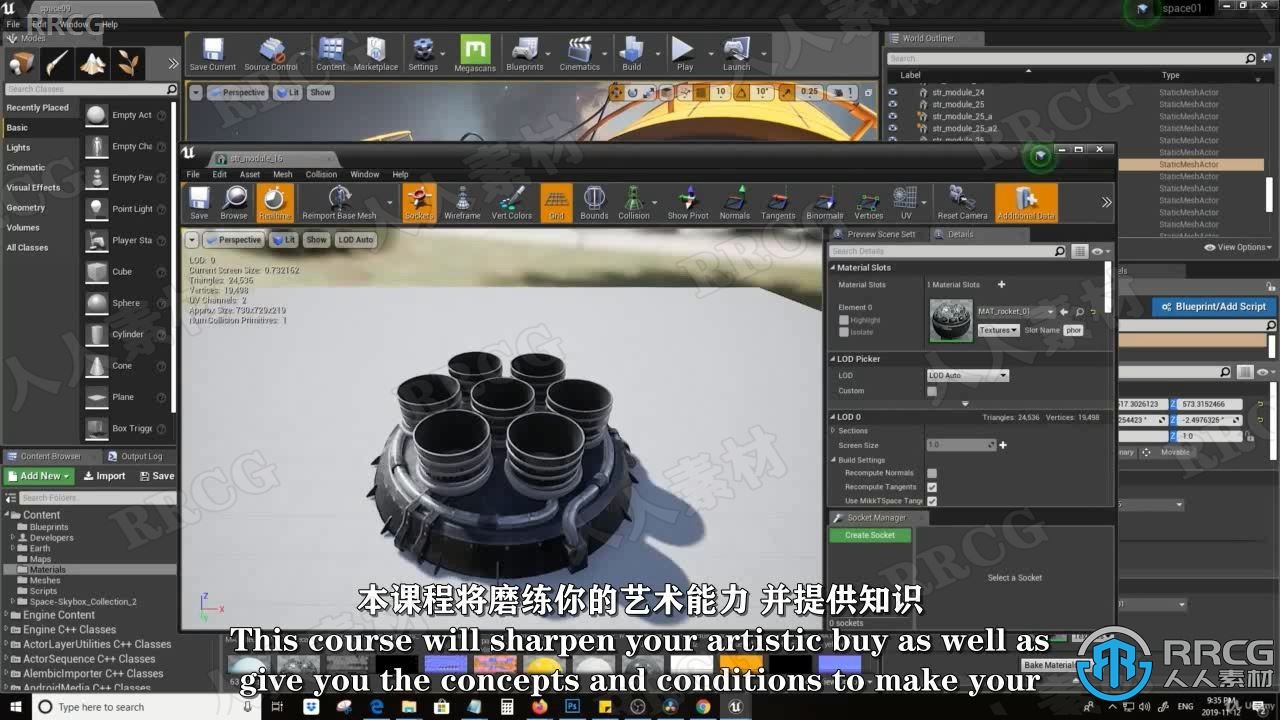Click the Blueprint/Add Script button

1213,307
